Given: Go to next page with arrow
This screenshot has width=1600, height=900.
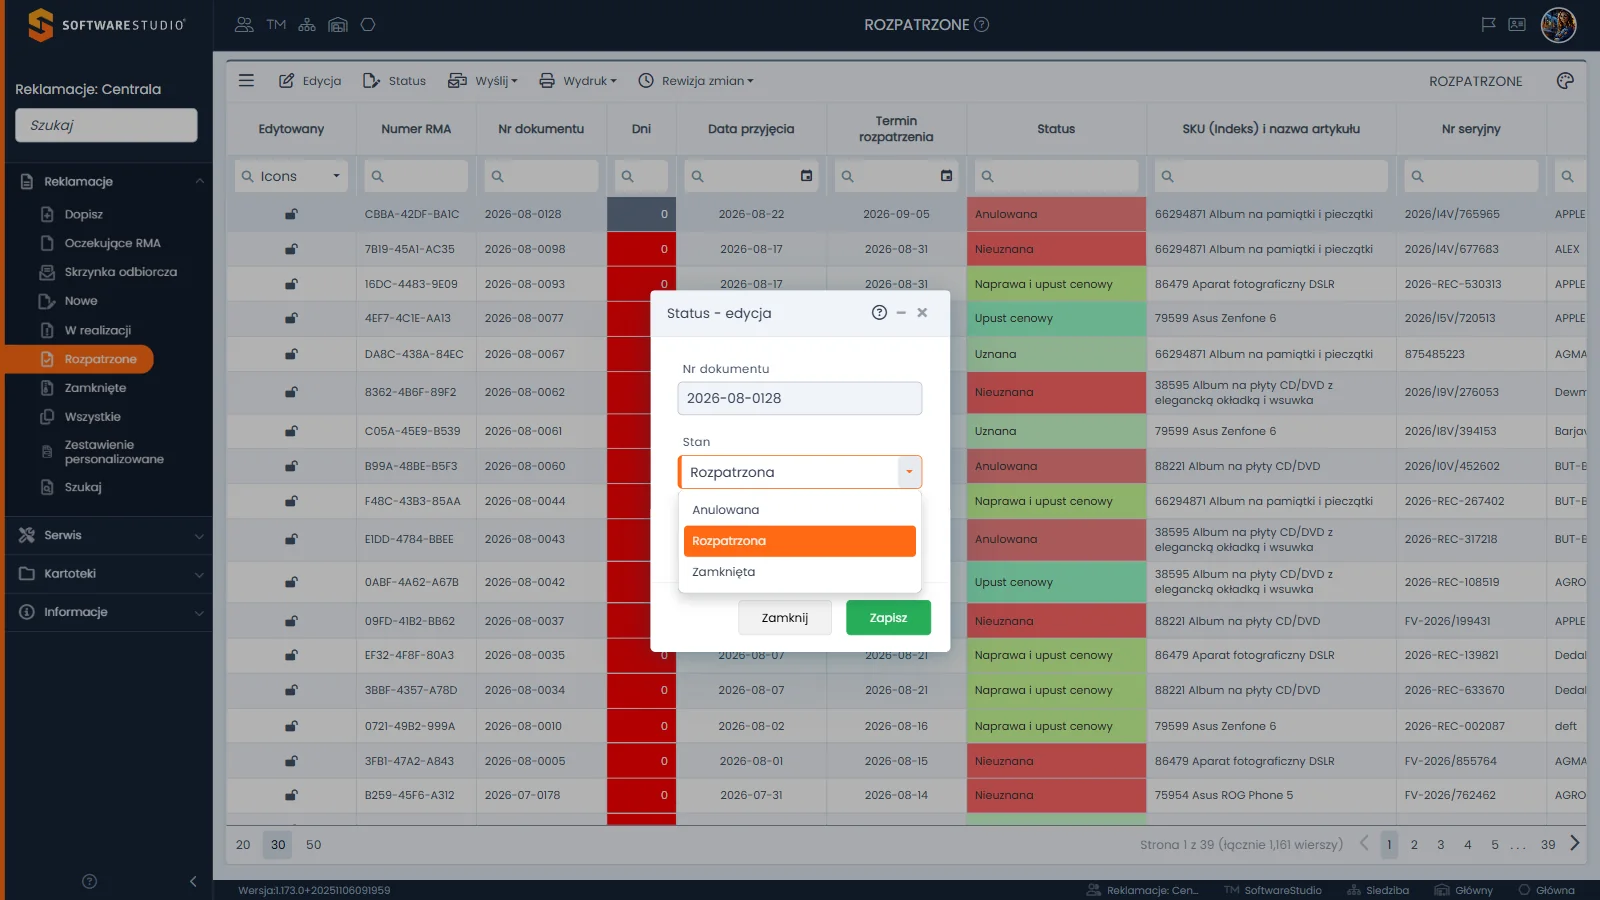Looking at the screenshot, I should point(1575,844).
